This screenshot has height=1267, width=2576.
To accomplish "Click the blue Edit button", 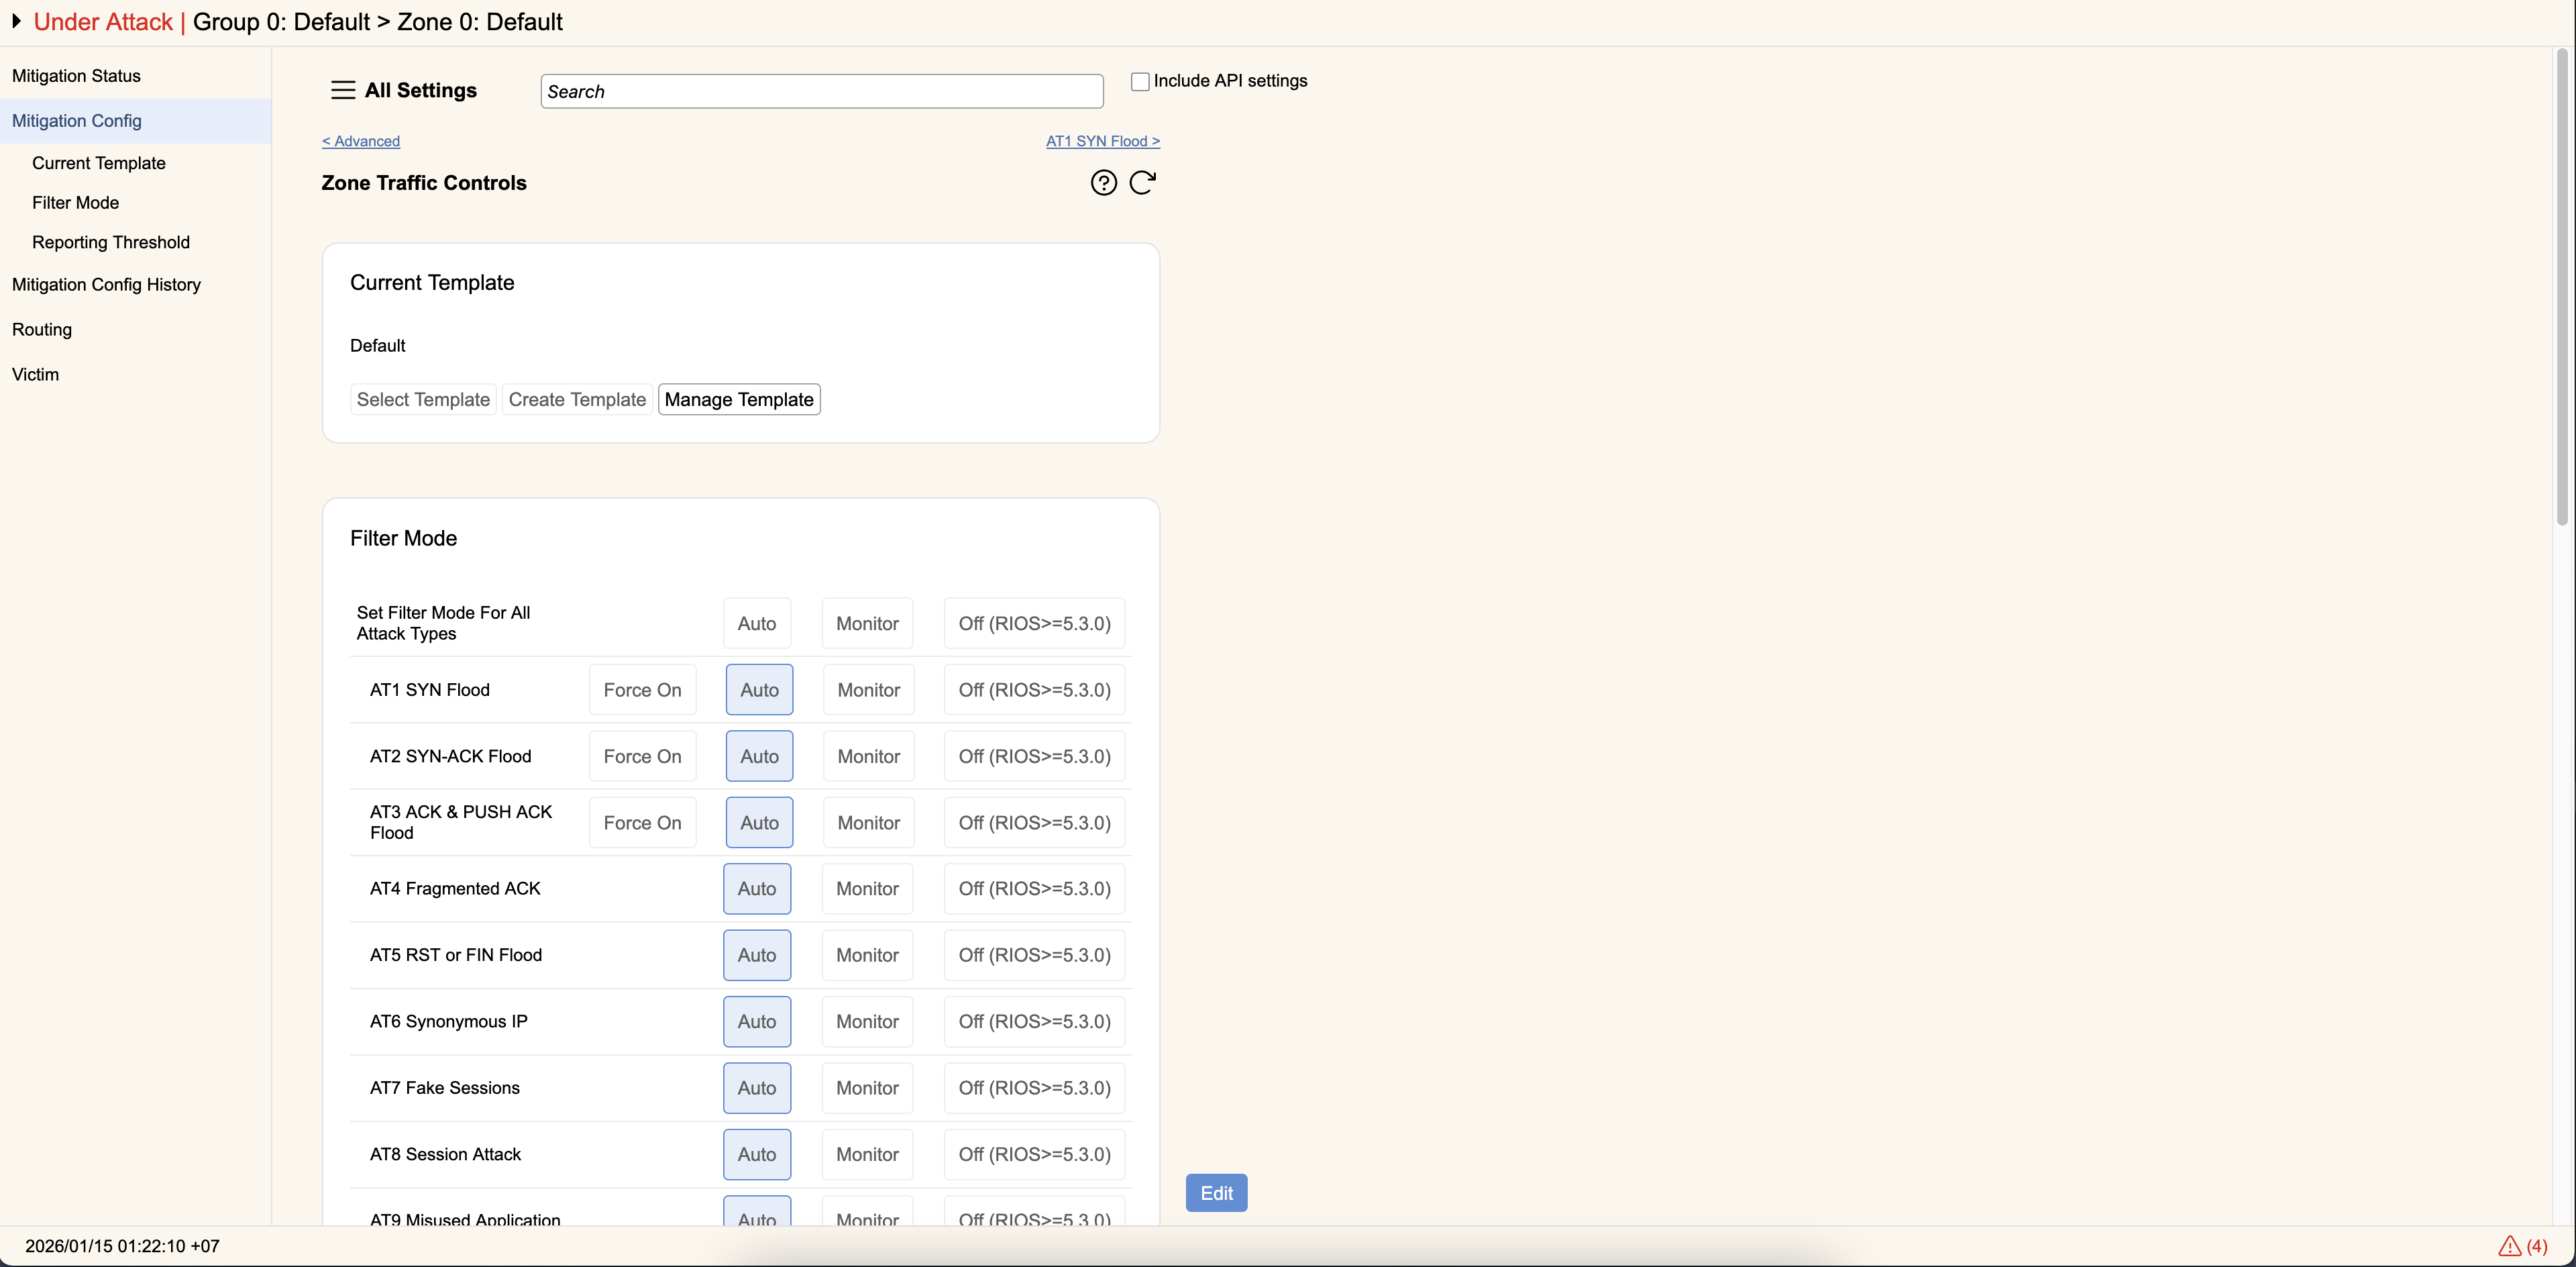I will tap(1216, 1193).
